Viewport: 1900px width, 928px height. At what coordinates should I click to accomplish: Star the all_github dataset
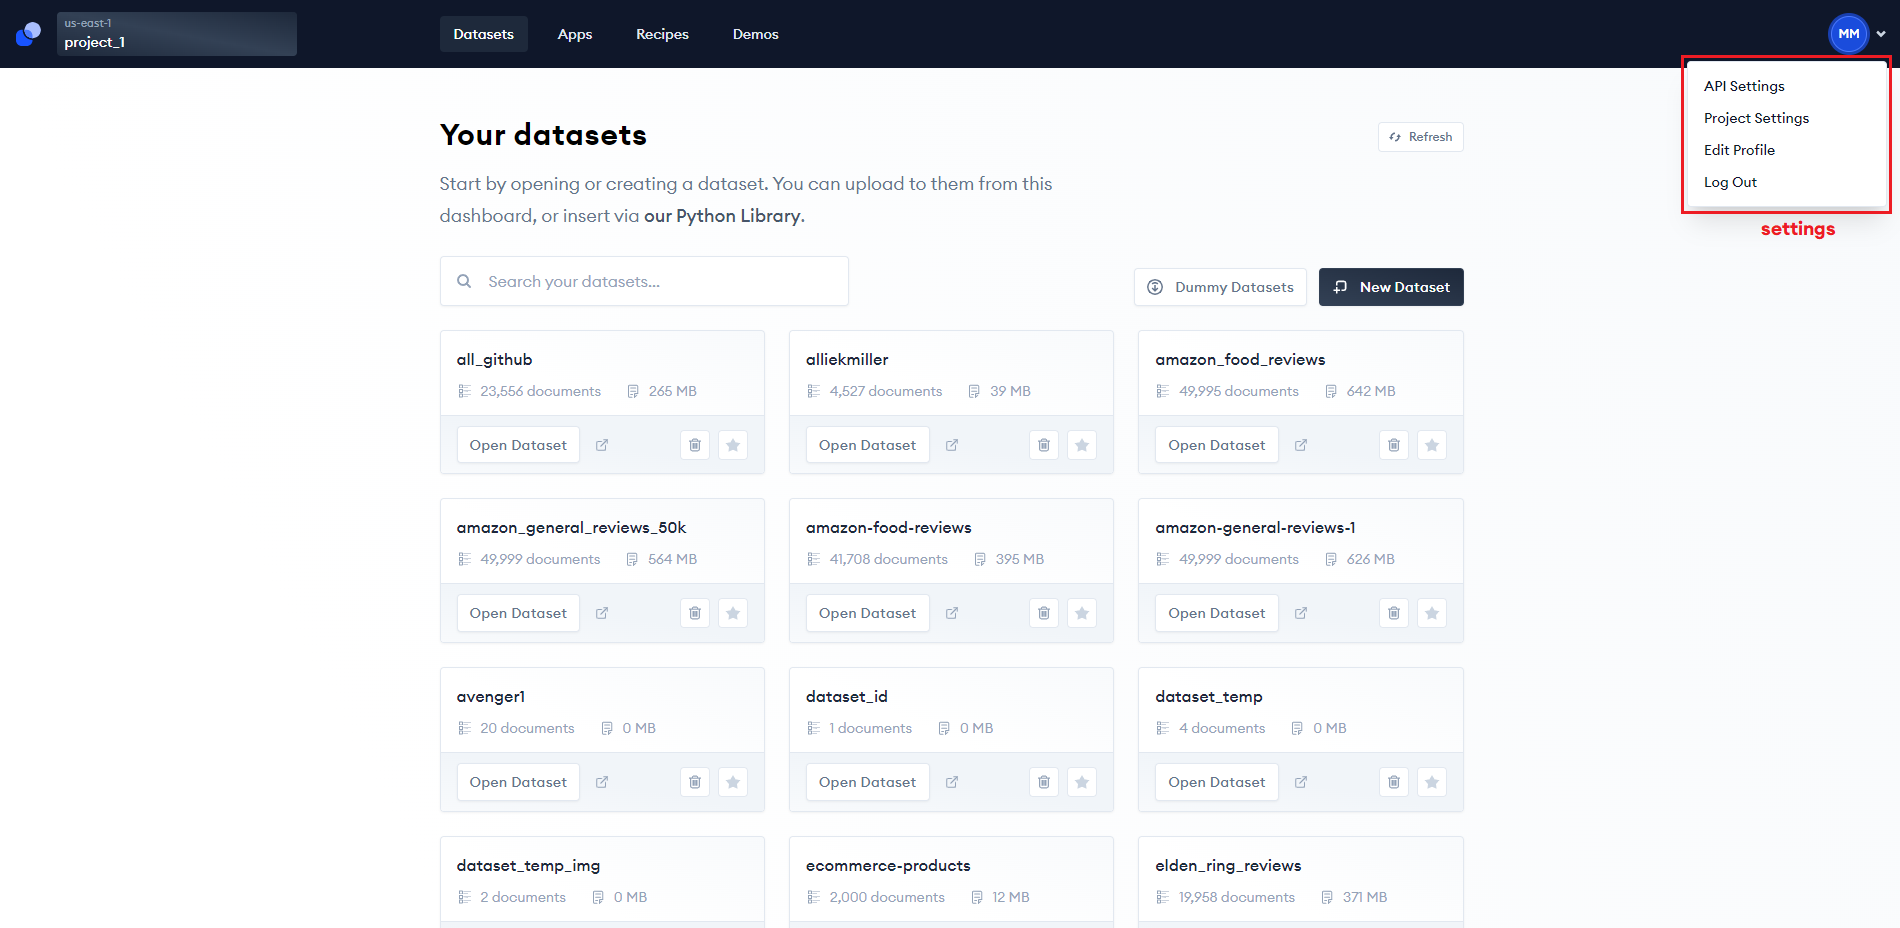pyautogui.click(x=733, y=445)
